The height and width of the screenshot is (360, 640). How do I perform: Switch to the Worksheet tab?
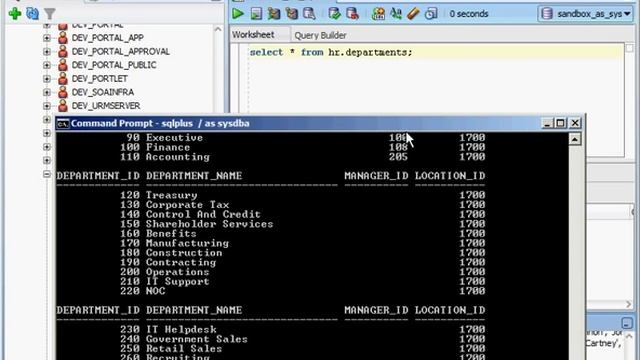coord(253,35)
